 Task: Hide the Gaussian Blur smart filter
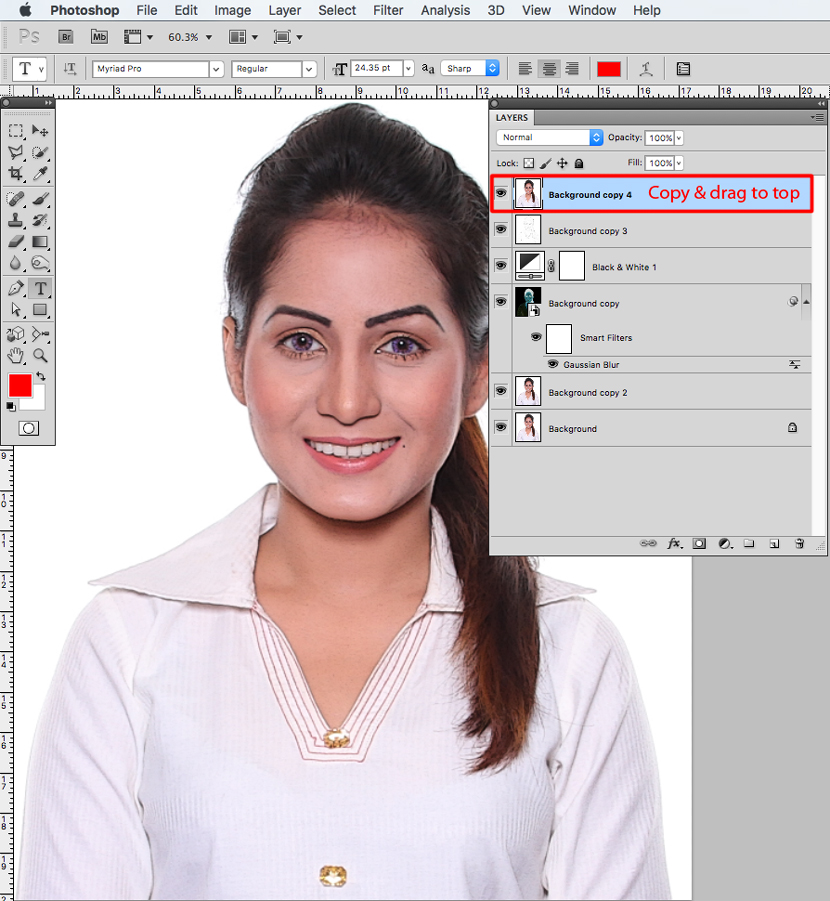point(552,365)
